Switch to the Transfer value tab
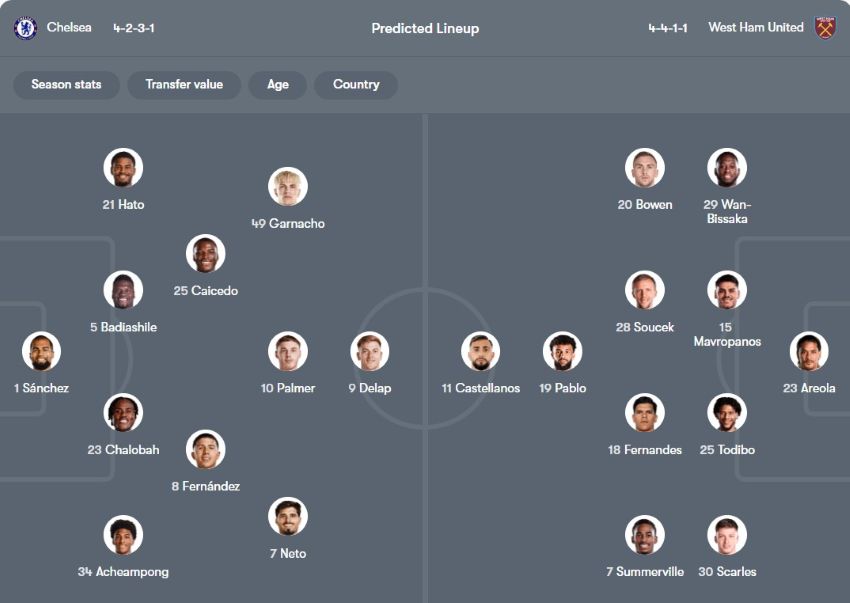The image size is (850, 603). click(184, 85)
